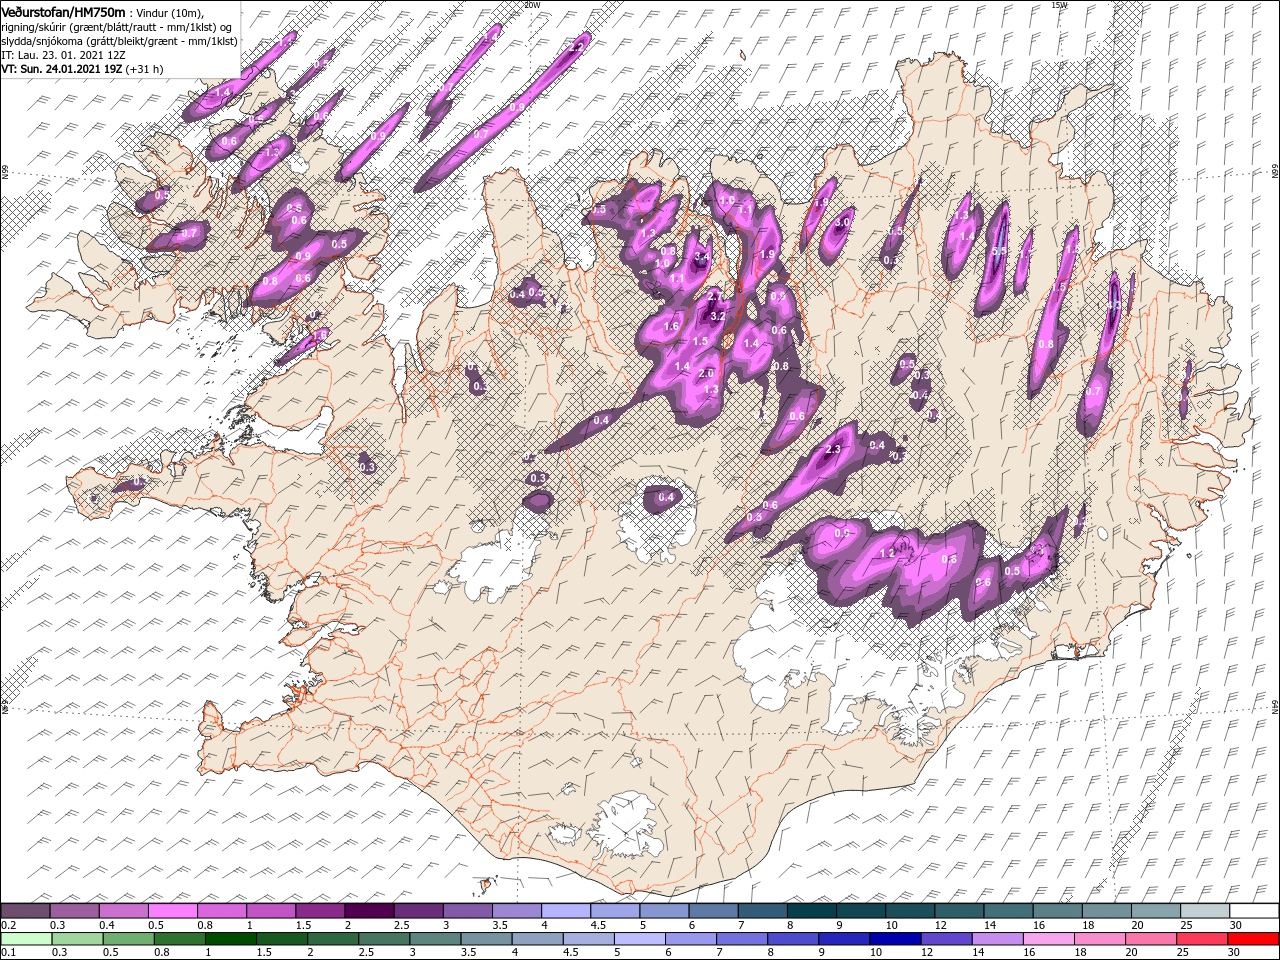Select upper legend swatch starting at 0.8
The width and height of the screenshot is (1280, 960).
click(221, 911)
